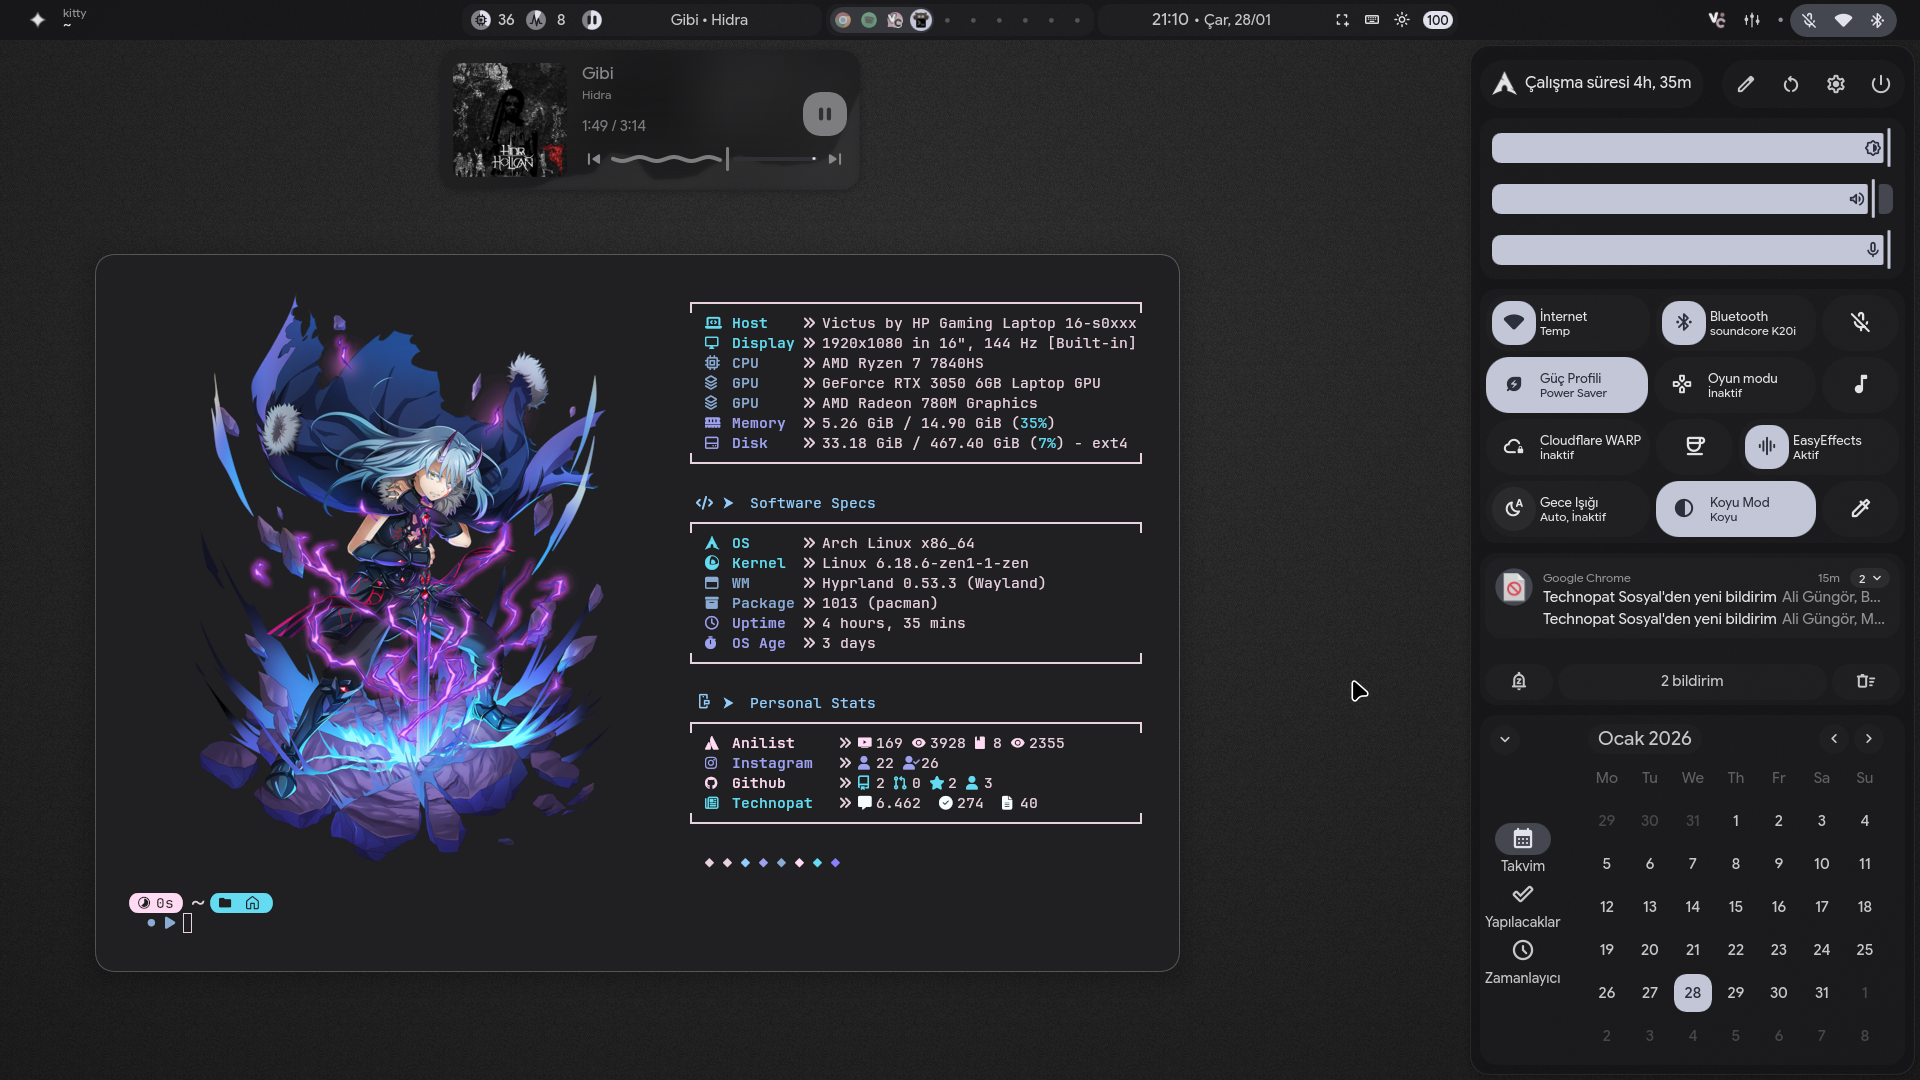The height and width of the screenshot is (1080, 1920).
Task: Expand Google Chrome notification group
Action: (1868, 578)
